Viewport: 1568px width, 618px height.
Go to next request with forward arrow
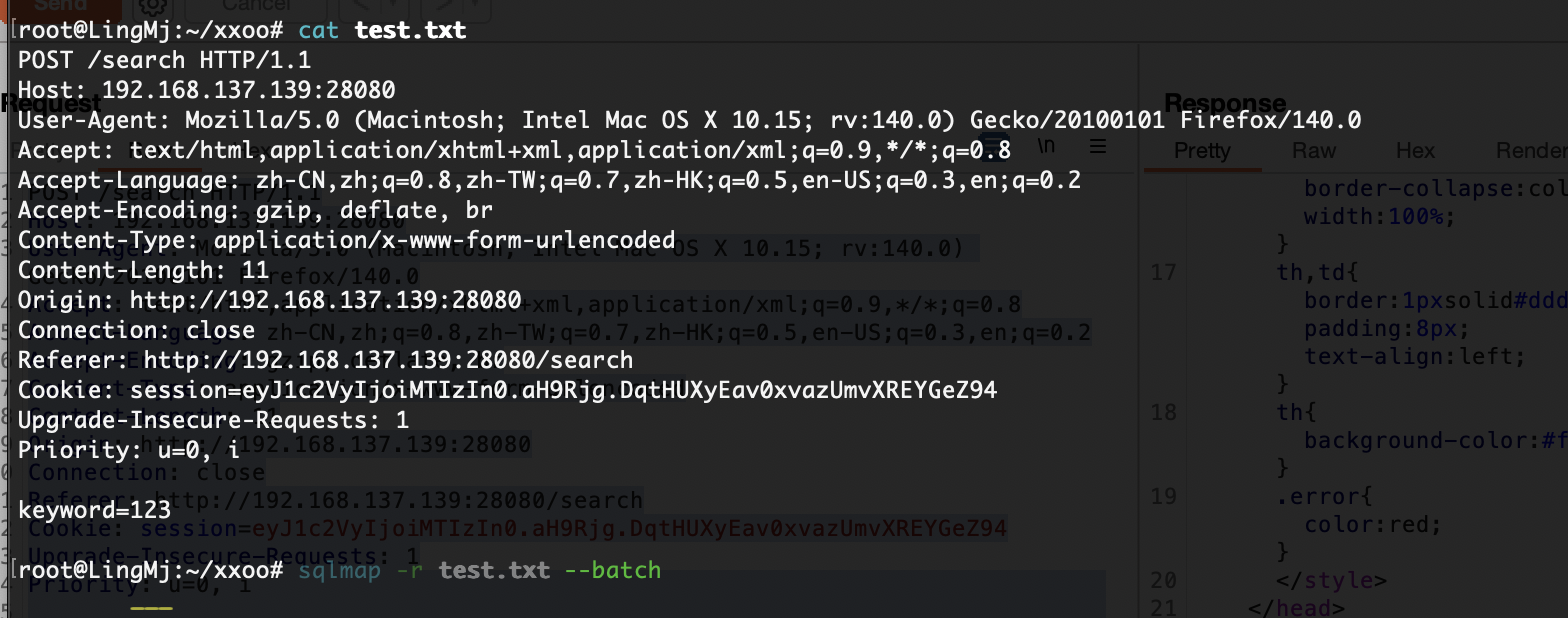439,7
